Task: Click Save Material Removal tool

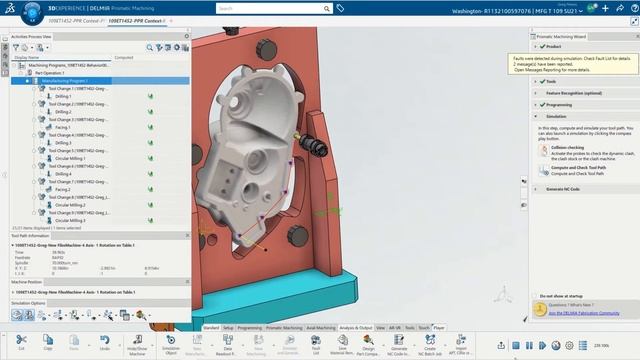Action: [x=342, y=345]
